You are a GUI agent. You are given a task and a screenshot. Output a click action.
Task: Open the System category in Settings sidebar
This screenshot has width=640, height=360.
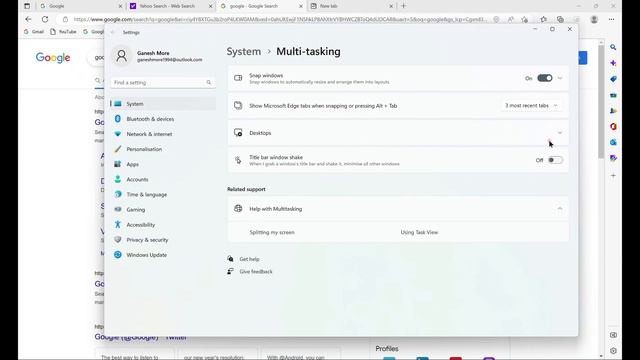[x=163, y=104]
